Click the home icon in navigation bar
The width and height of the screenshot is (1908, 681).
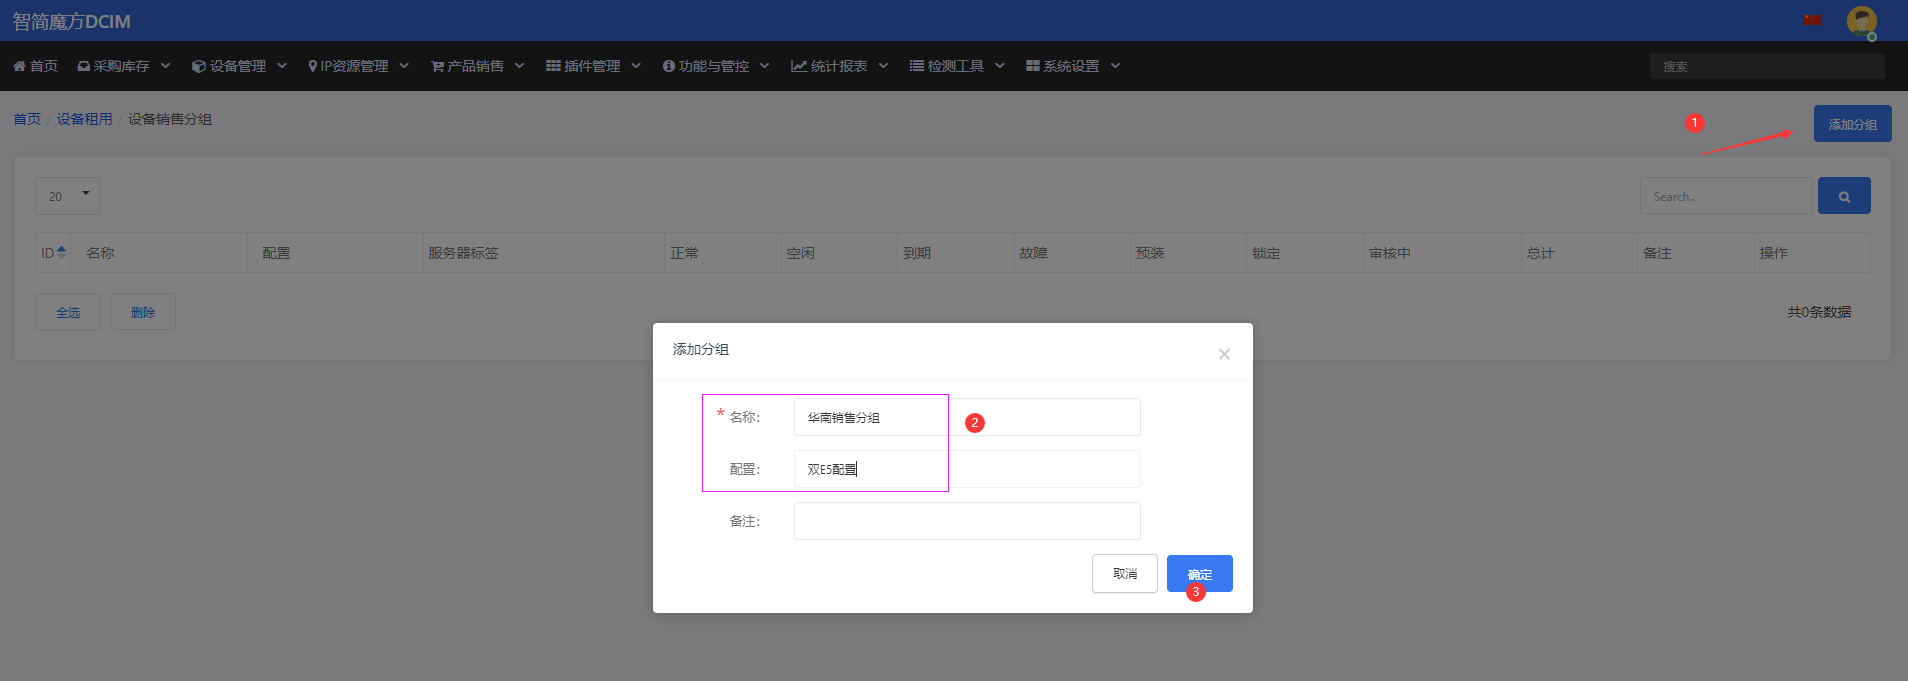[19, 66]
